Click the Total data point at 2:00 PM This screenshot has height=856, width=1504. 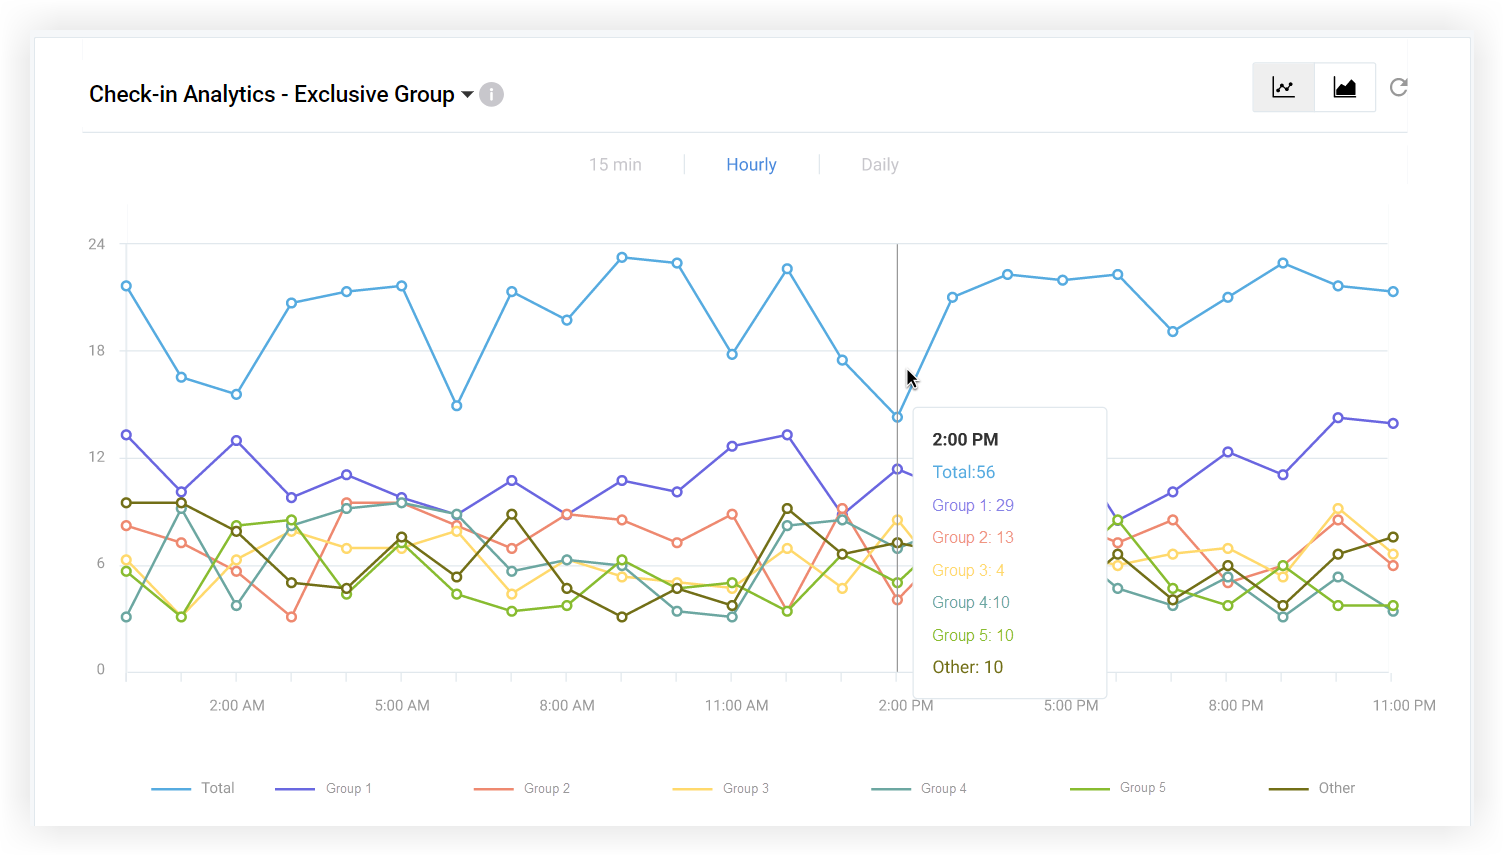coord(897,417)
